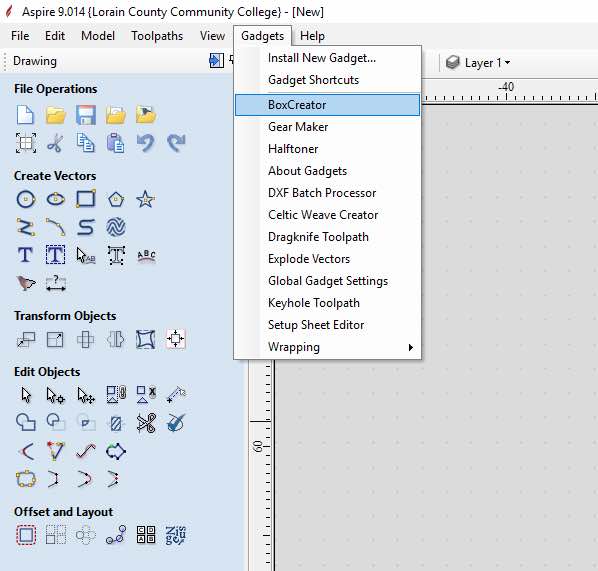This screenshot has height=571, width=598.
Task: Undo the last action
Action: (146, 143)
